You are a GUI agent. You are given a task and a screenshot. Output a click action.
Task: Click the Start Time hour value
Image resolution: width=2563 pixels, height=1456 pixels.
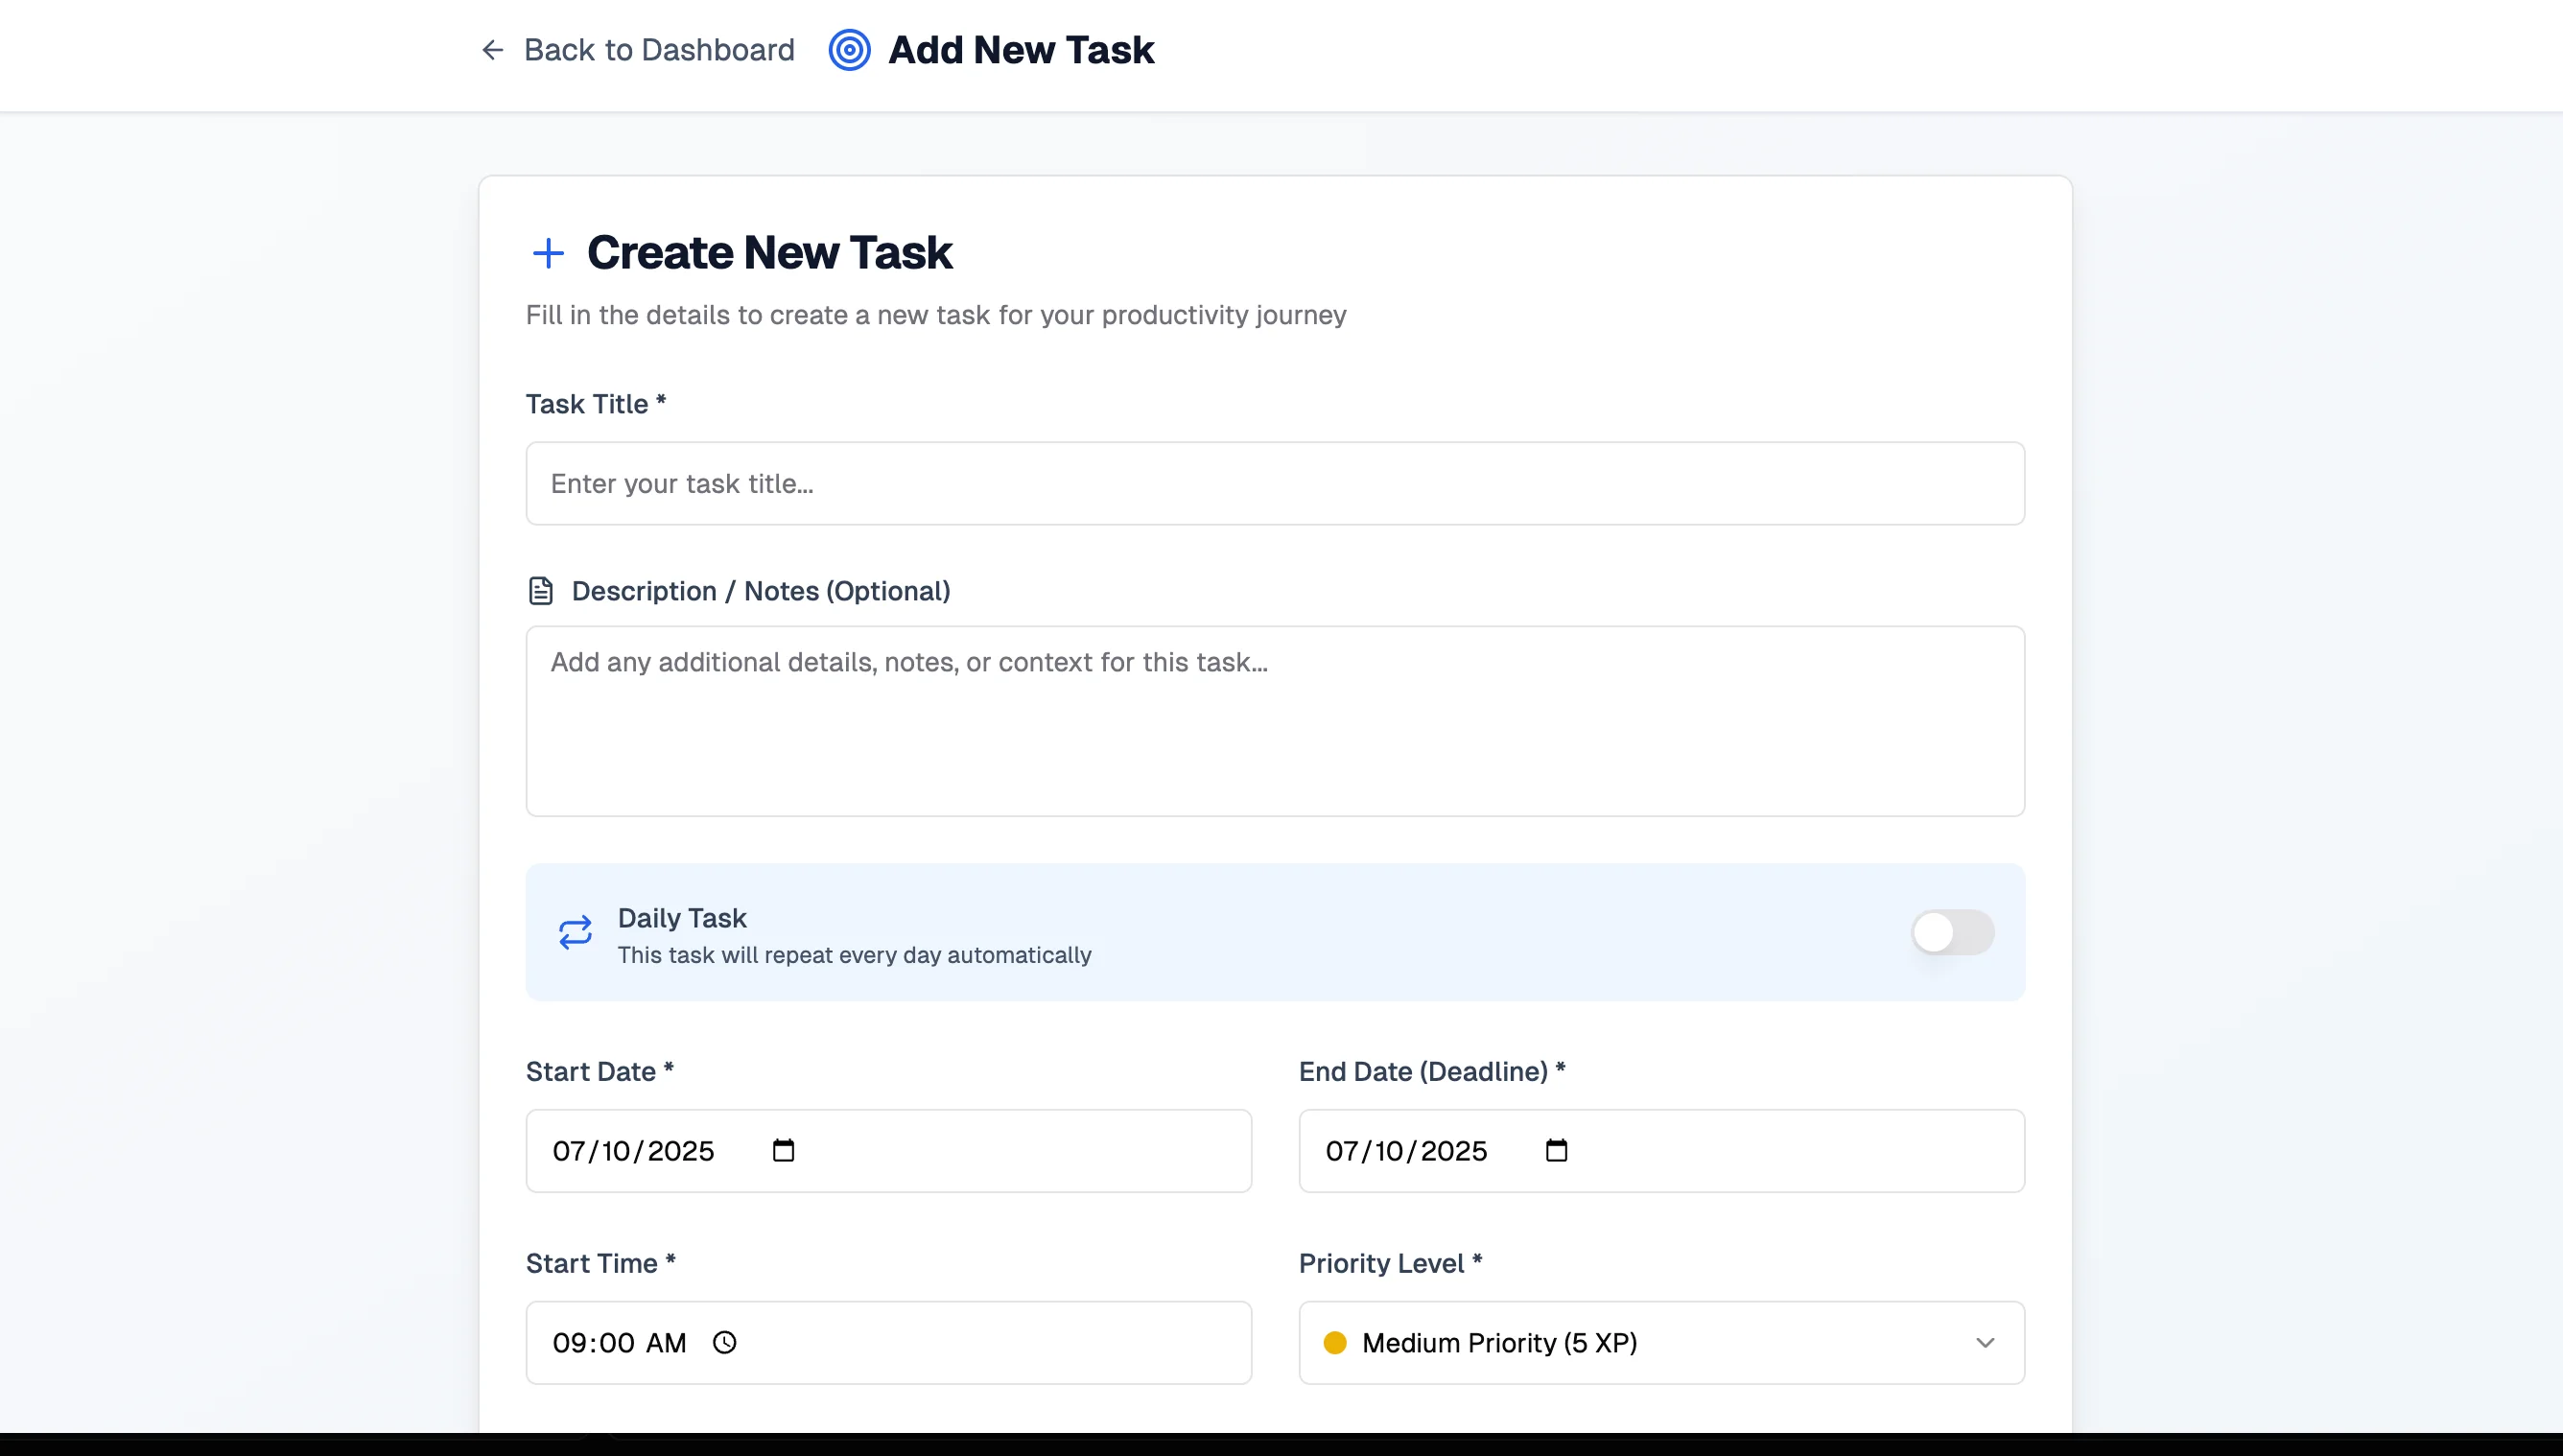coord(567,1343)
